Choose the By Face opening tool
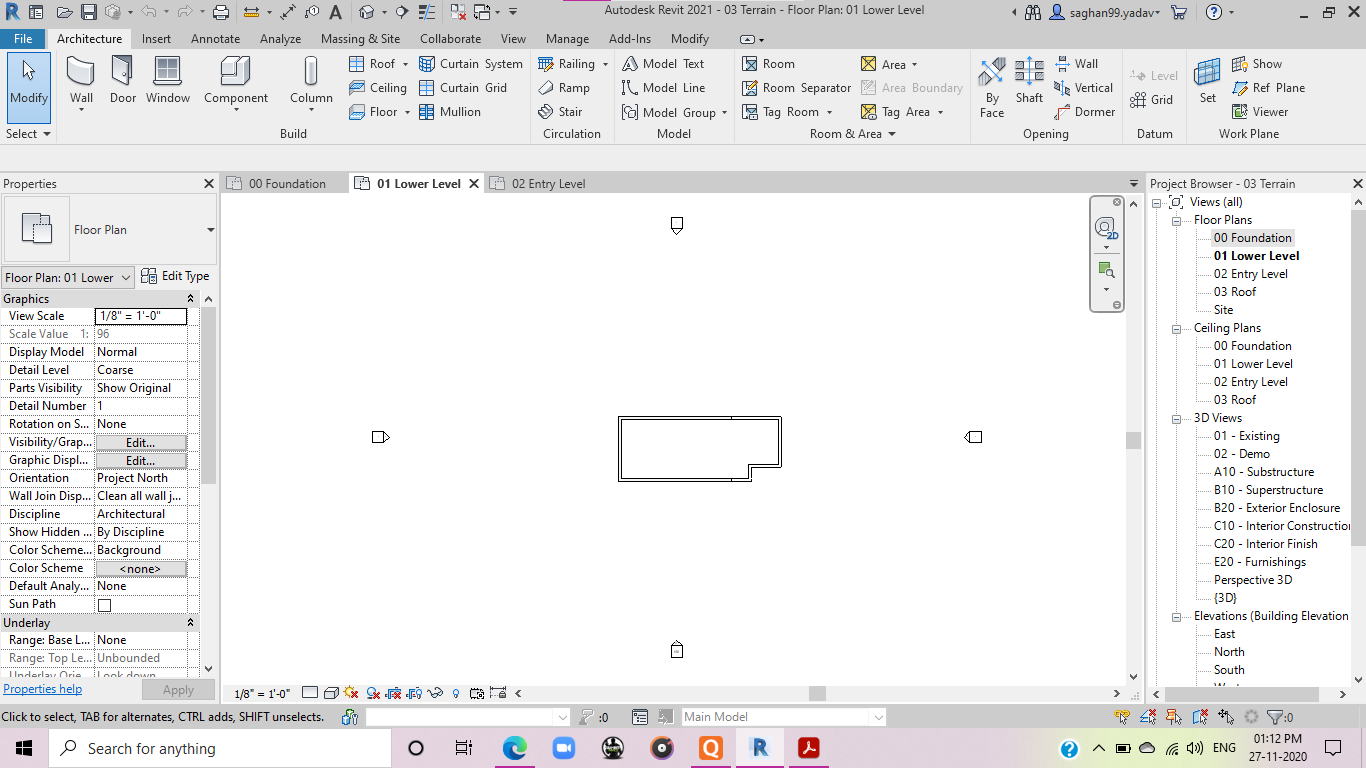 click(x=992, y=88)
